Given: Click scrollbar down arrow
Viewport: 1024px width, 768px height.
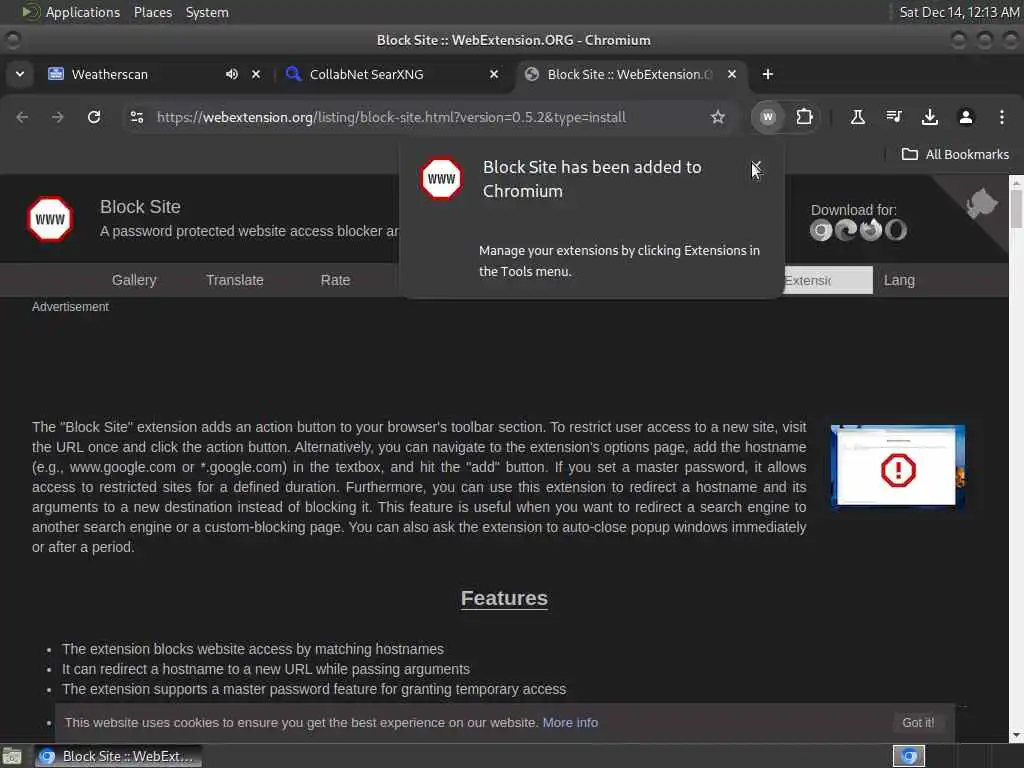Looking at the screenshot, I should click(1016, 736).
